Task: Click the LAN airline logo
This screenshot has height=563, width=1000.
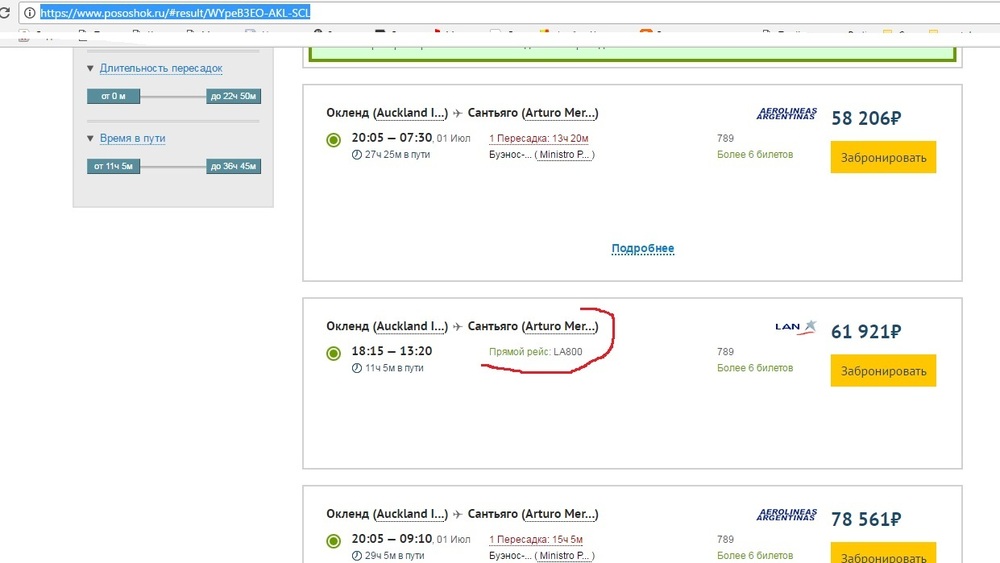Action: click(796, 326)
